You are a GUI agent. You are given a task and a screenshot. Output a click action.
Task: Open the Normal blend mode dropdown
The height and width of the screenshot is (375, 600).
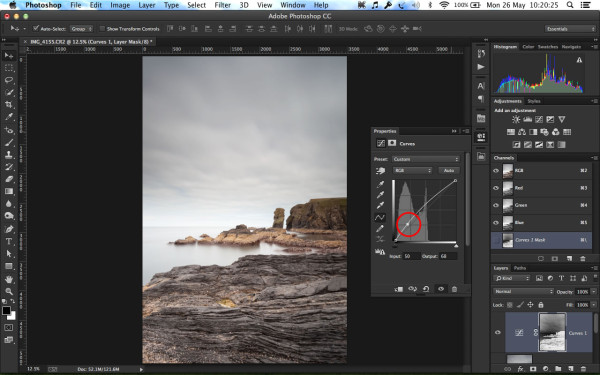[x=523, y=291]
